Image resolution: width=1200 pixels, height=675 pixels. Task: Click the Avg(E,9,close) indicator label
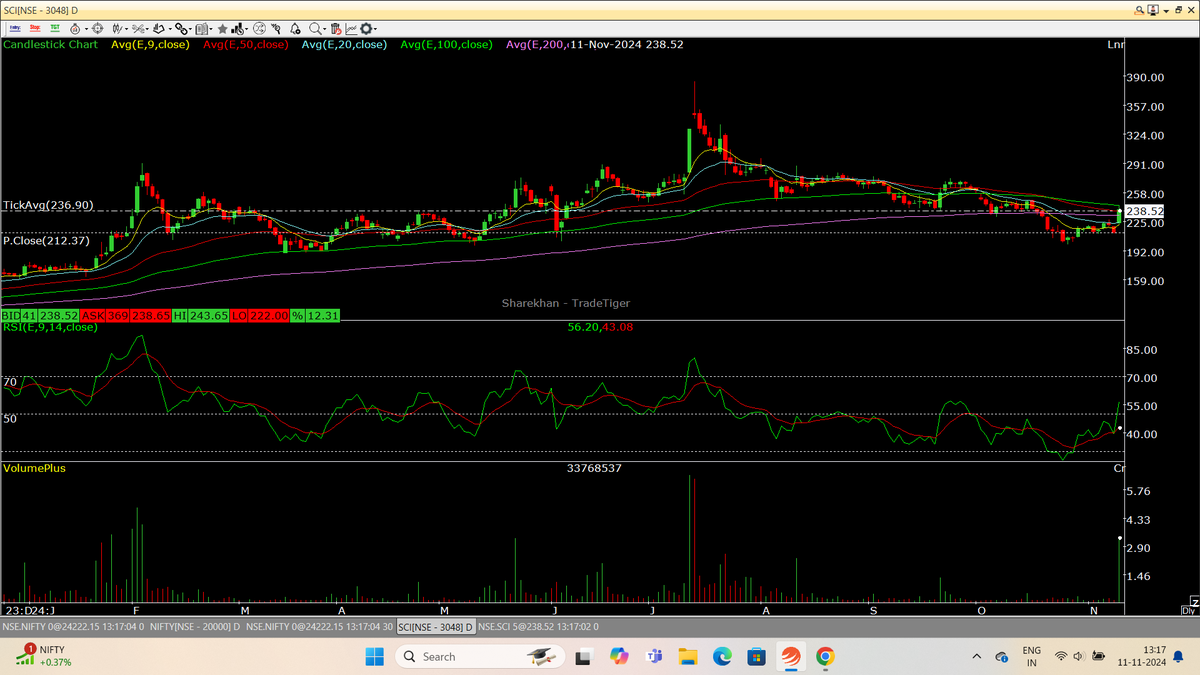(151, 44)
